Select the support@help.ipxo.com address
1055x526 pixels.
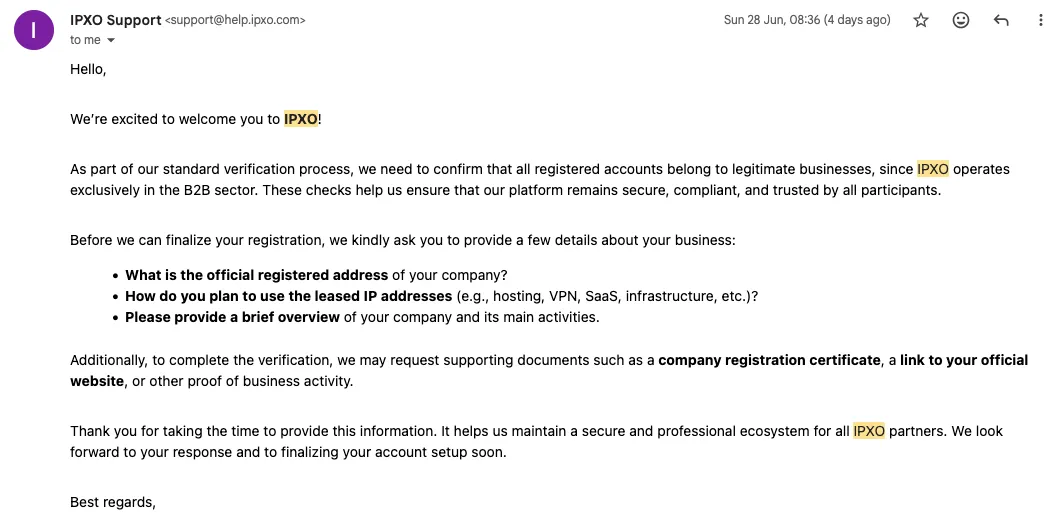tap(235, 20)
